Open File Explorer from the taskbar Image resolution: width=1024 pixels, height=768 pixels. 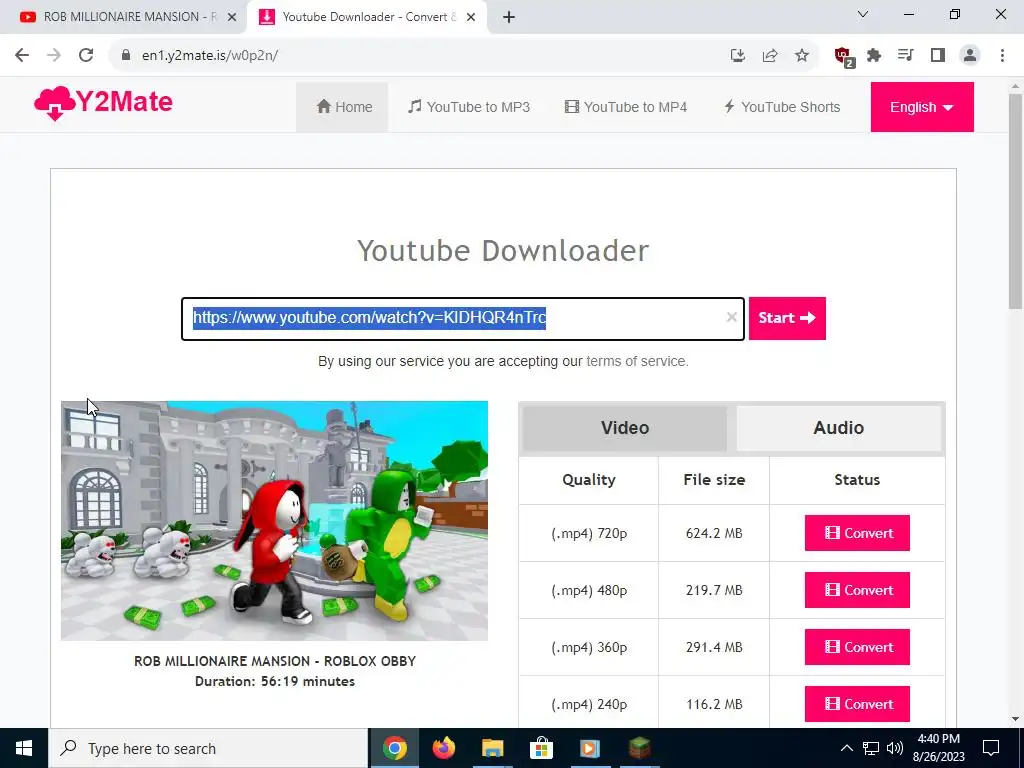click(x=492, y=748)
